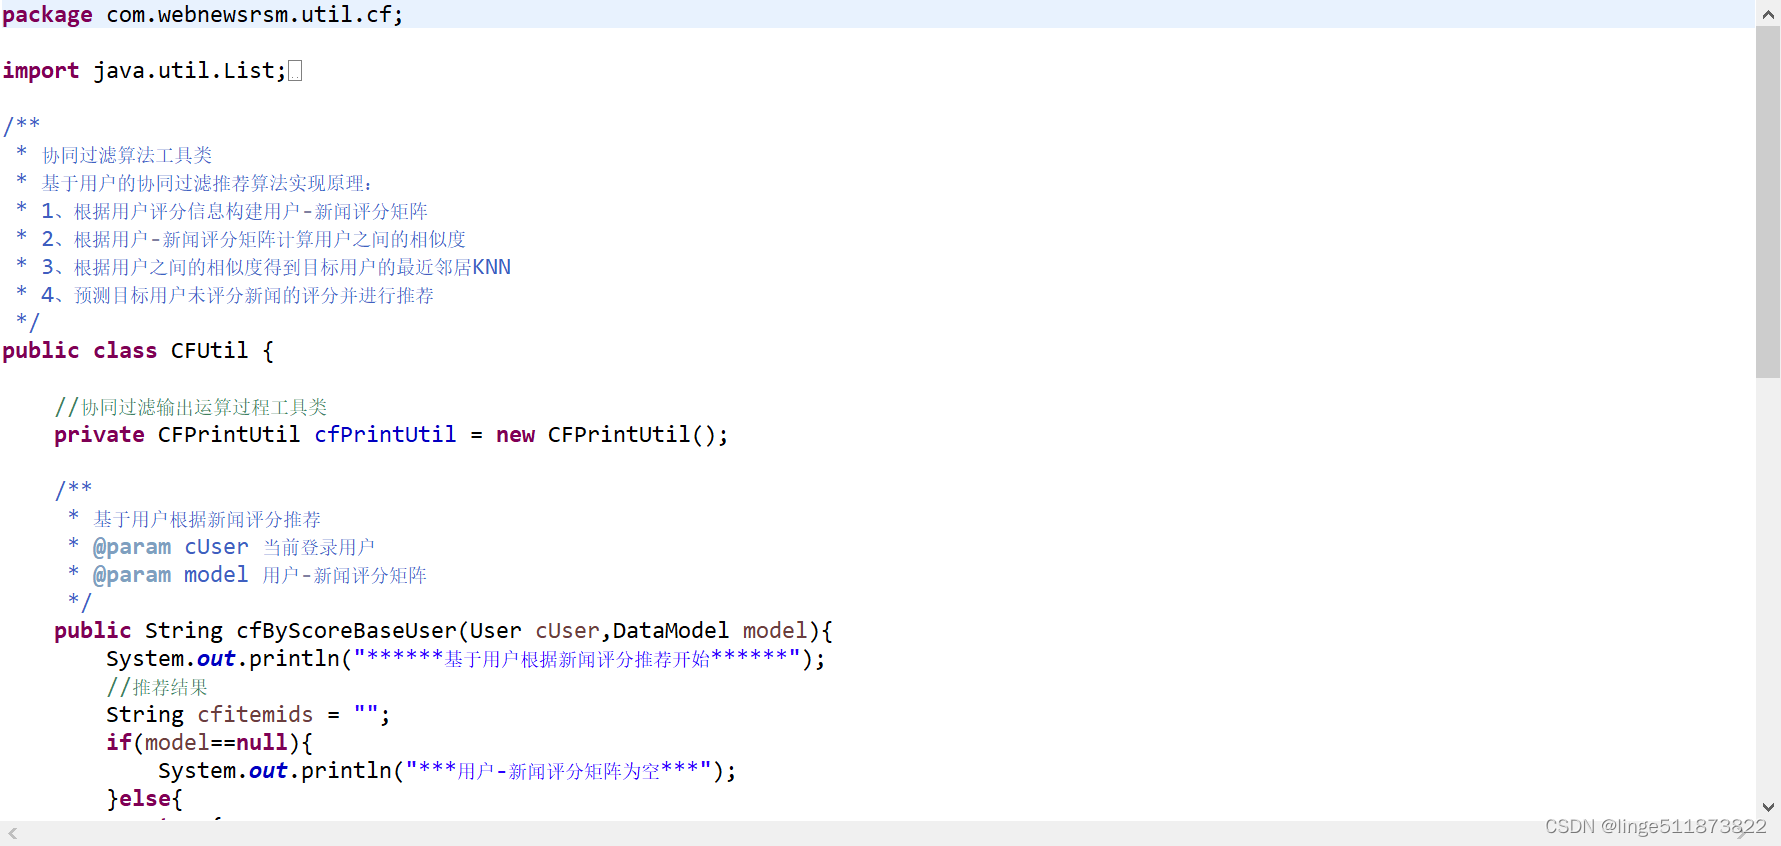This screenshot has height=846, width=1781.
Task: Click the 'User cUser' parameter
Action: [x=534, y=631]
